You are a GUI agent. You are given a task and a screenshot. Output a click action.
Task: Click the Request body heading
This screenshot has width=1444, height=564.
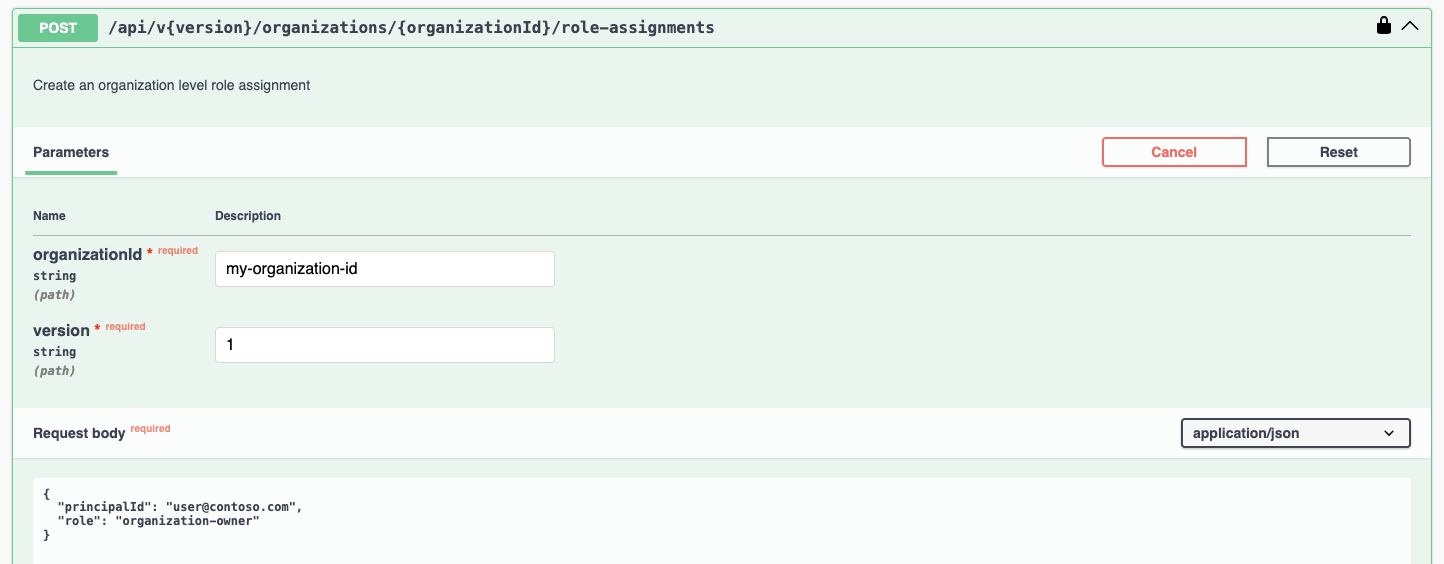(x=79, y=433)
